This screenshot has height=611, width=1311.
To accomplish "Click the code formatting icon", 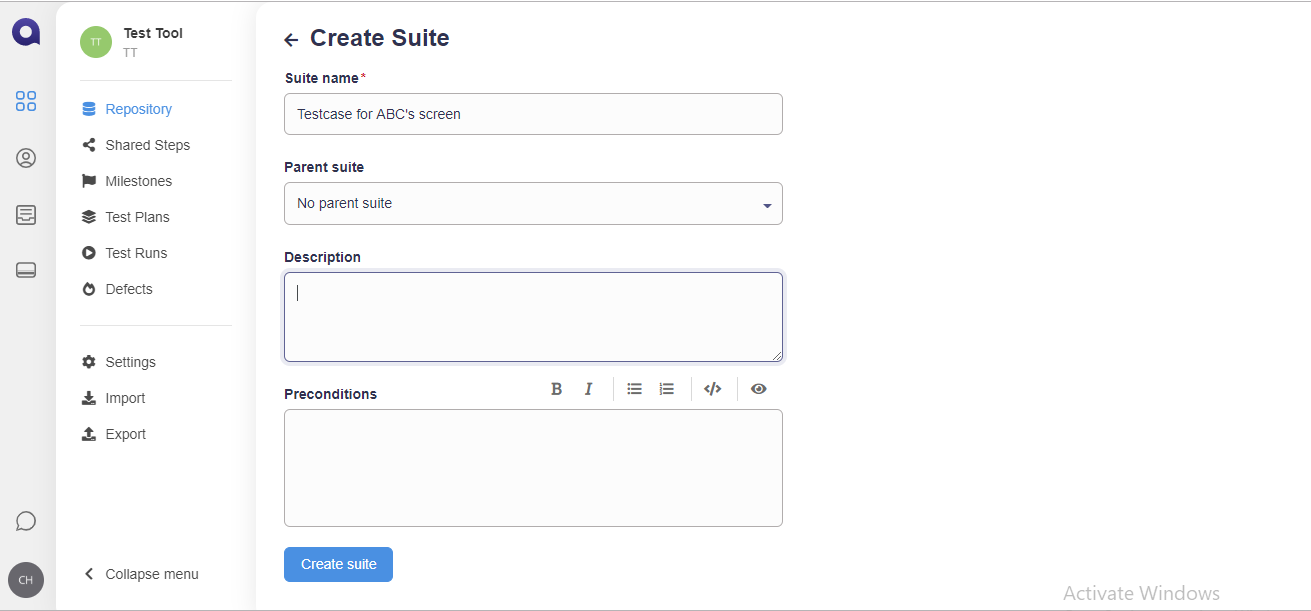I will [x=712, y=389].
